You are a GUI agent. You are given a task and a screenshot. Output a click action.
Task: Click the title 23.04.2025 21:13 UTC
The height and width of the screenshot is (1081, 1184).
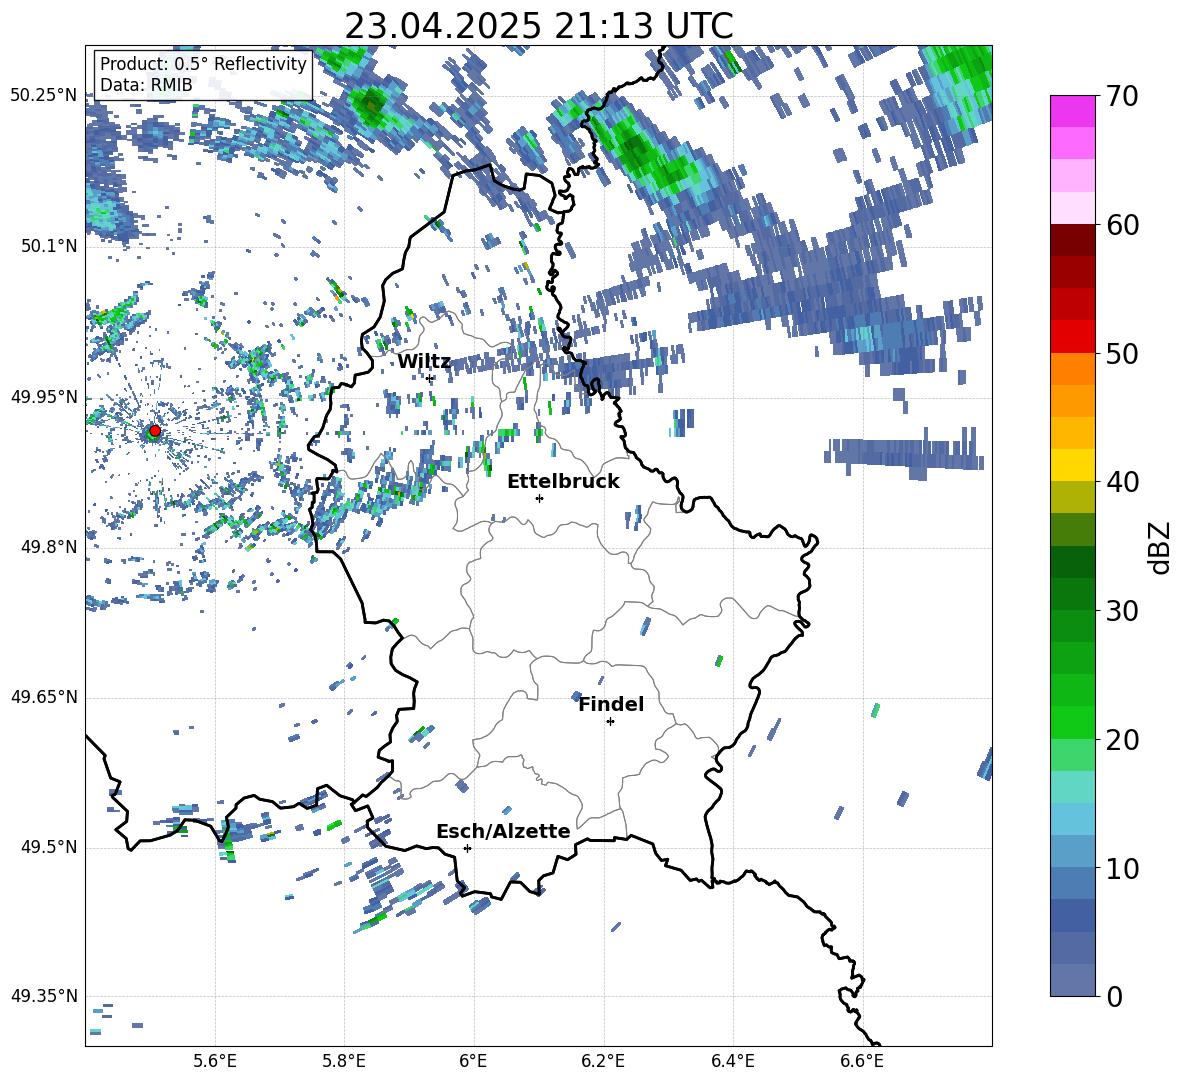pos(539,26)
